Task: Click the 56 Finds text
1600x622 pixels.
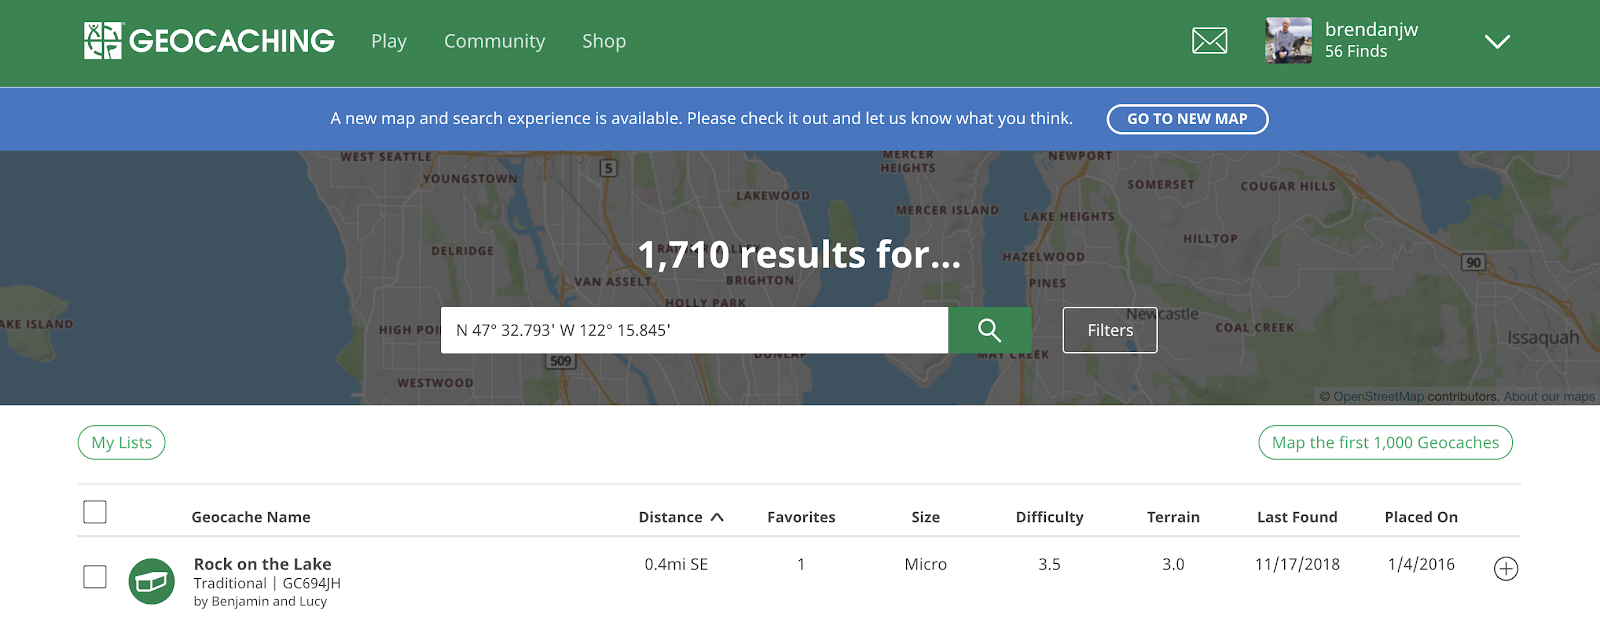Action: coord(1356,52)
